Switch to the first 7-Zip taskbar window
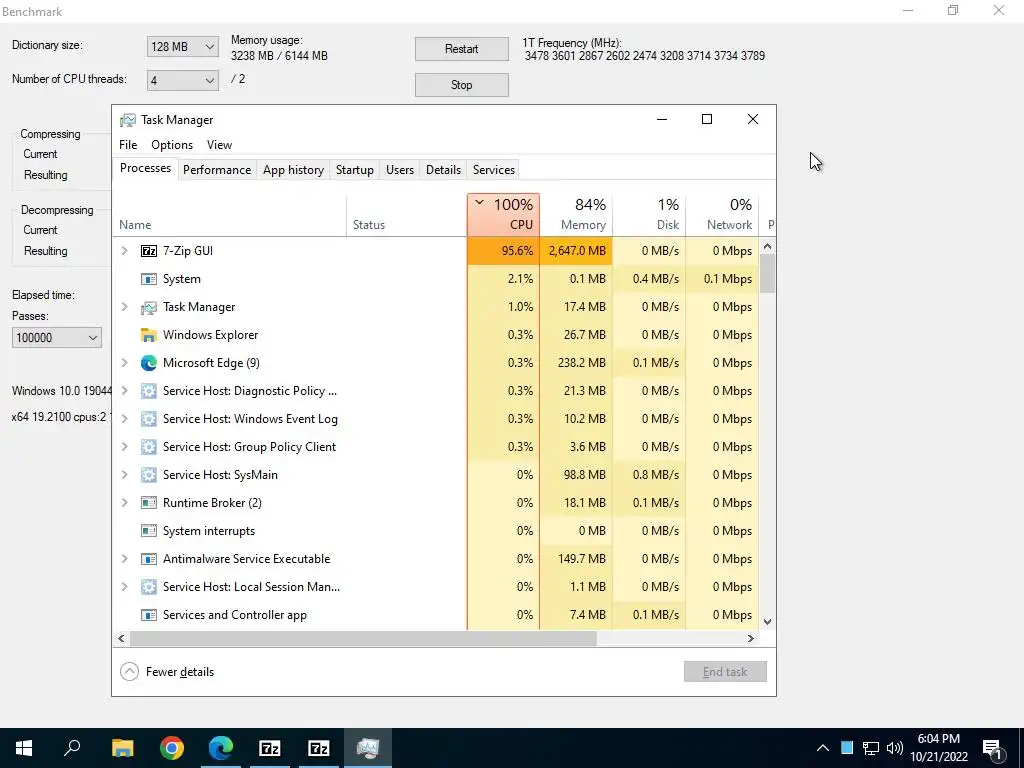Viewport: 1024px width, 768px height. [270, 748]
